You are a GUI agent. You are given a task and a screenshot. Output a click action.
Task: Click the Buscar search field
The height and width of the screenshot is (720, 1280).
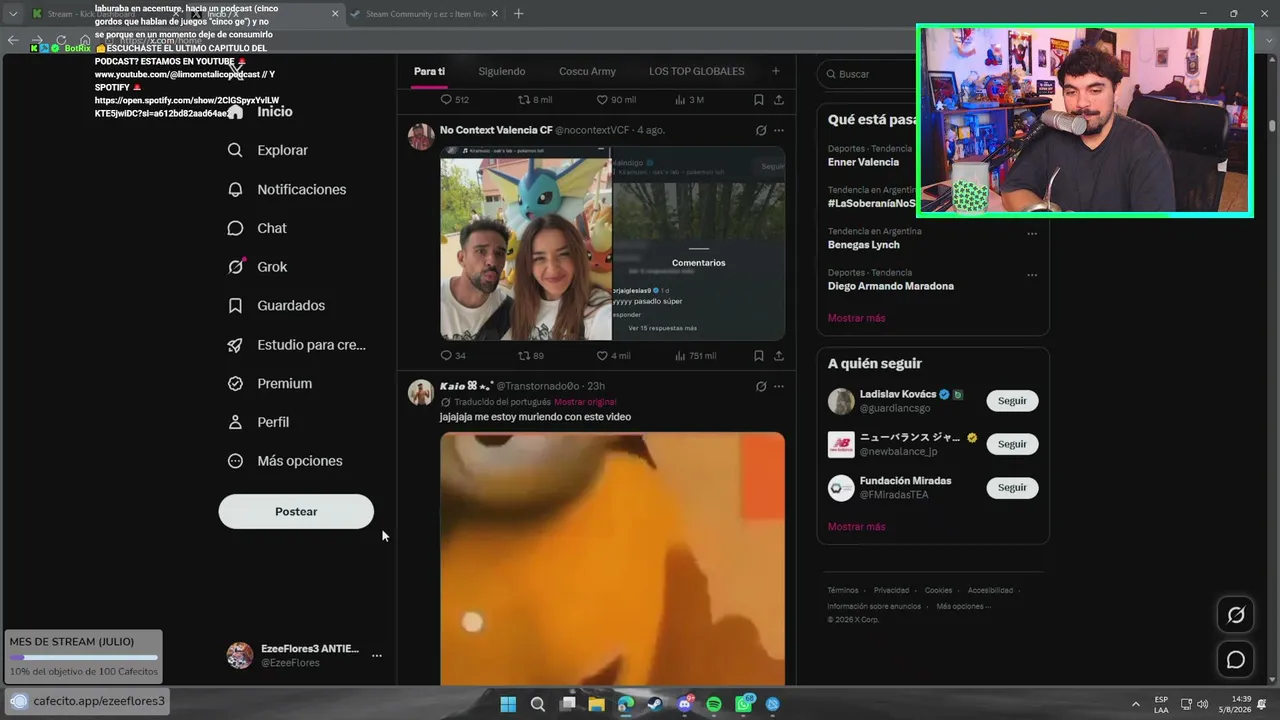click(x=866, y=74)
